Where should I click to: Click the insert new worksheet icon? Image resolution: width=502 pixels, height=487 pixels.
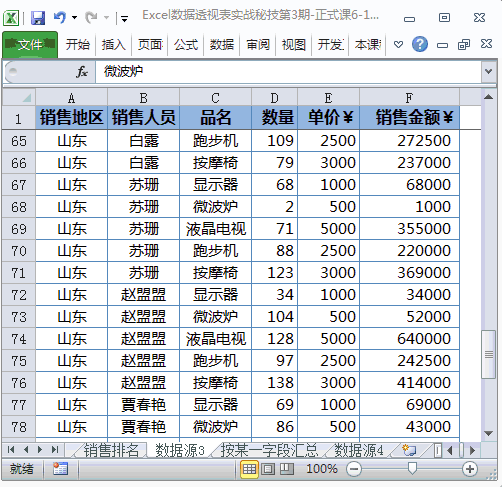click(x=409, y=450)
